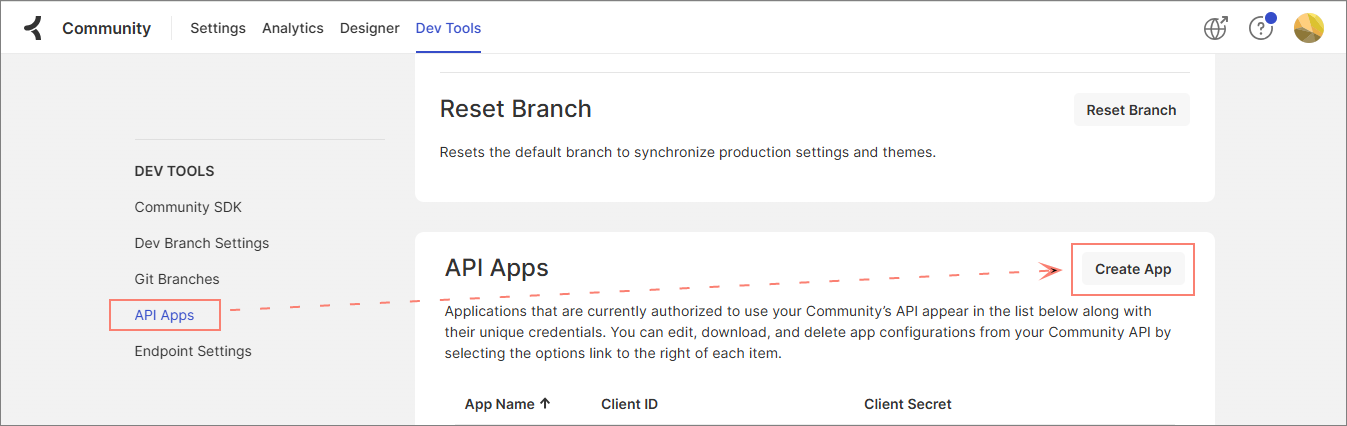The image size is (1347, 426).
Task: Click the App Name sort arrow
Action: 545,404
